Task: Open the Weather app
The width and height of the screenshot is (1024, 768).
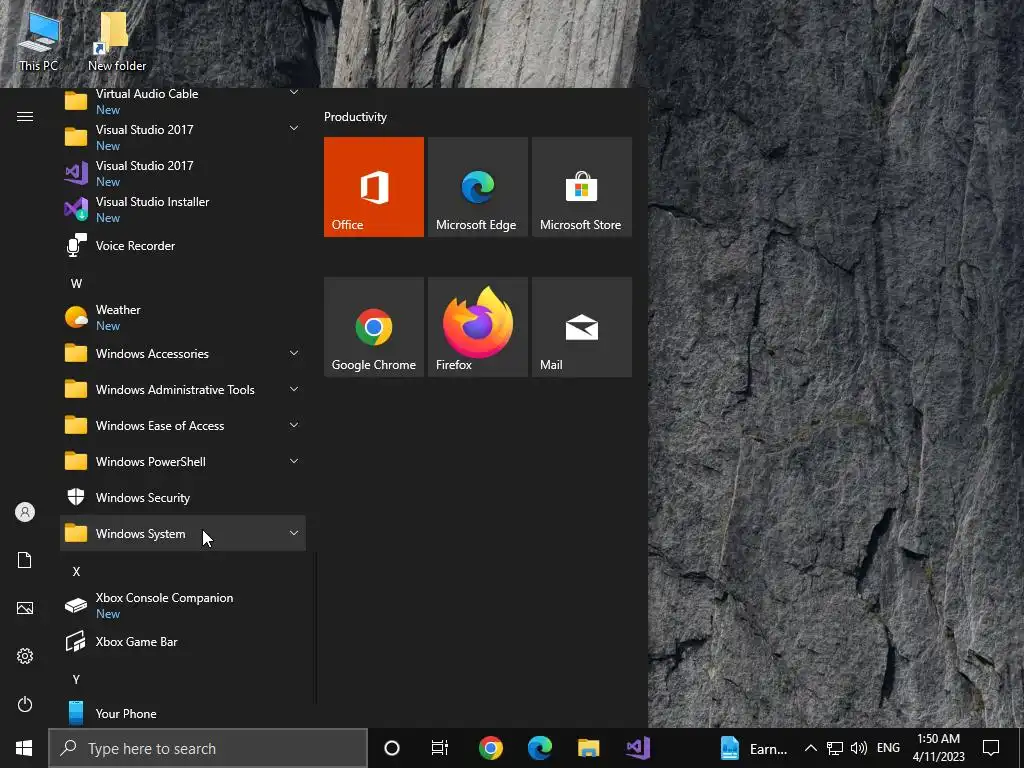Action: point(183,317)
